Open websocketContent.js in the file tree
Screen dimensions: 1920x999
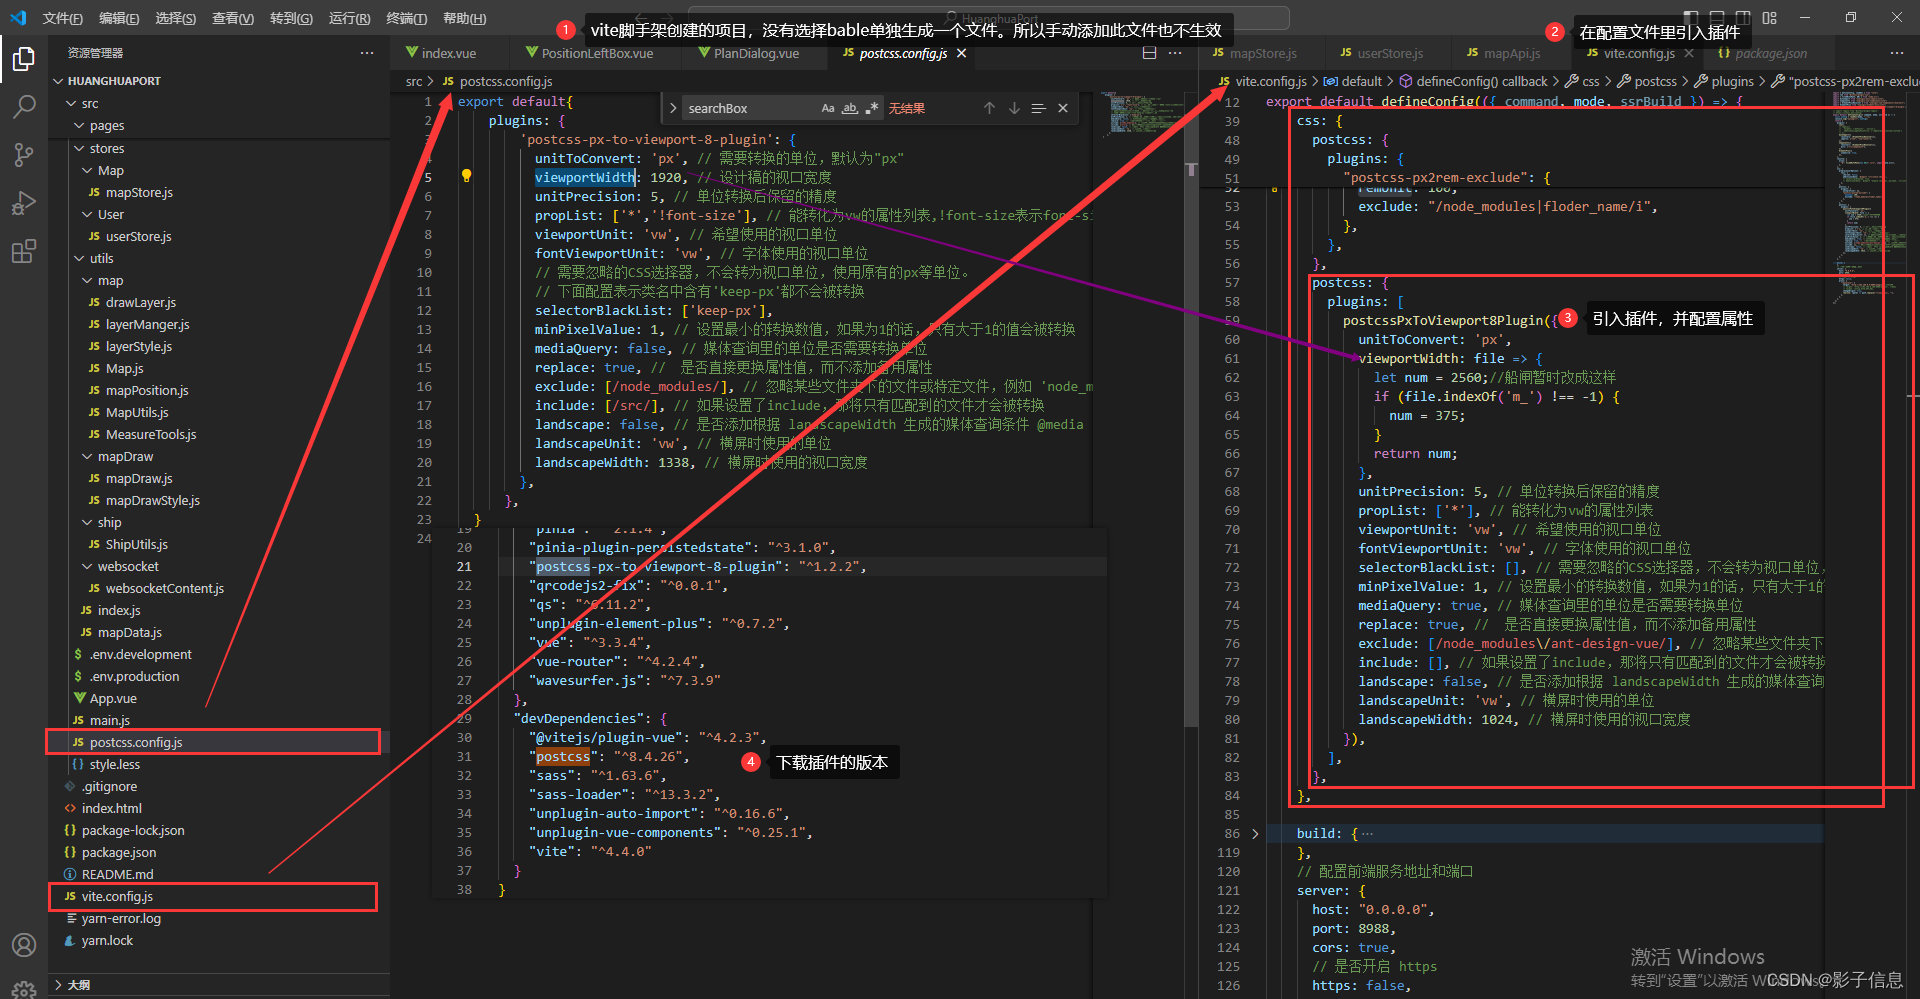(165, 588)
